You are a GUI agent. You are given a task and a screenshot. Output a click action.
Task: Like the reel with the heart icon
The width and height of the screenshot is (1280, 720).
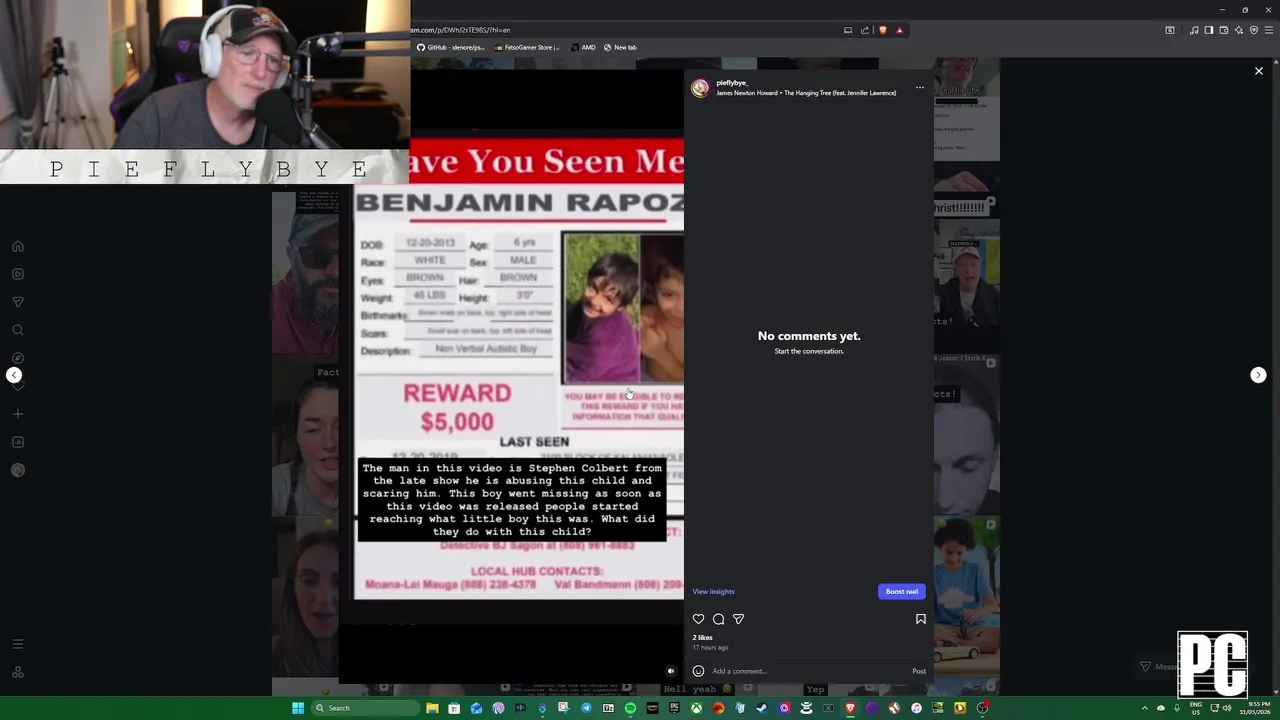(x=698, y=619)
